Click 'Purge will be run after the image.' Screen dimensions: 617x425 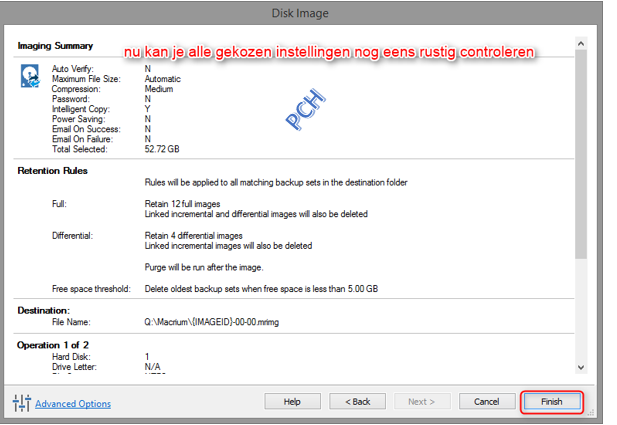coord(204,268)
